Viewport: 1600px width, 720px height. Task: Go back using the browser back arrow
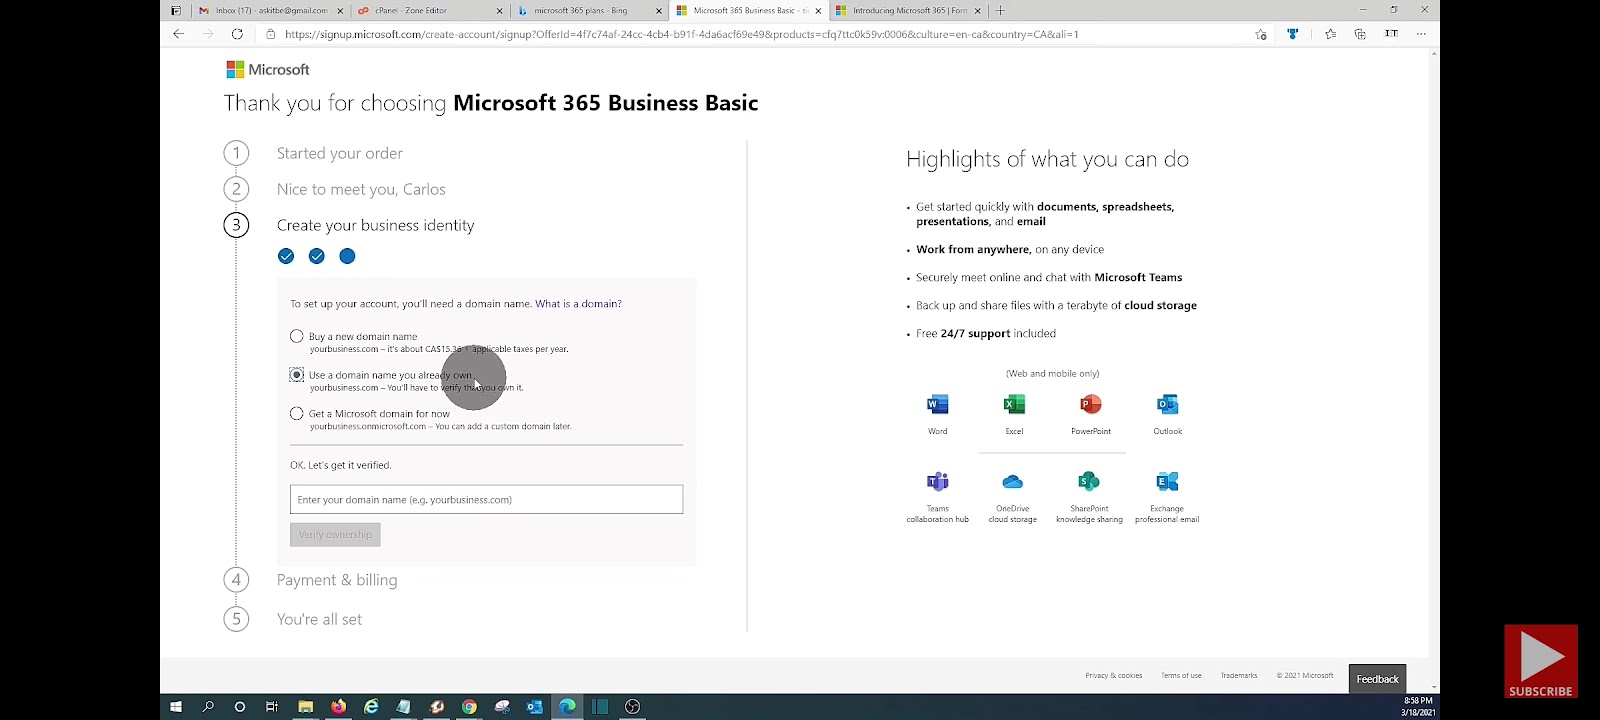178,34
